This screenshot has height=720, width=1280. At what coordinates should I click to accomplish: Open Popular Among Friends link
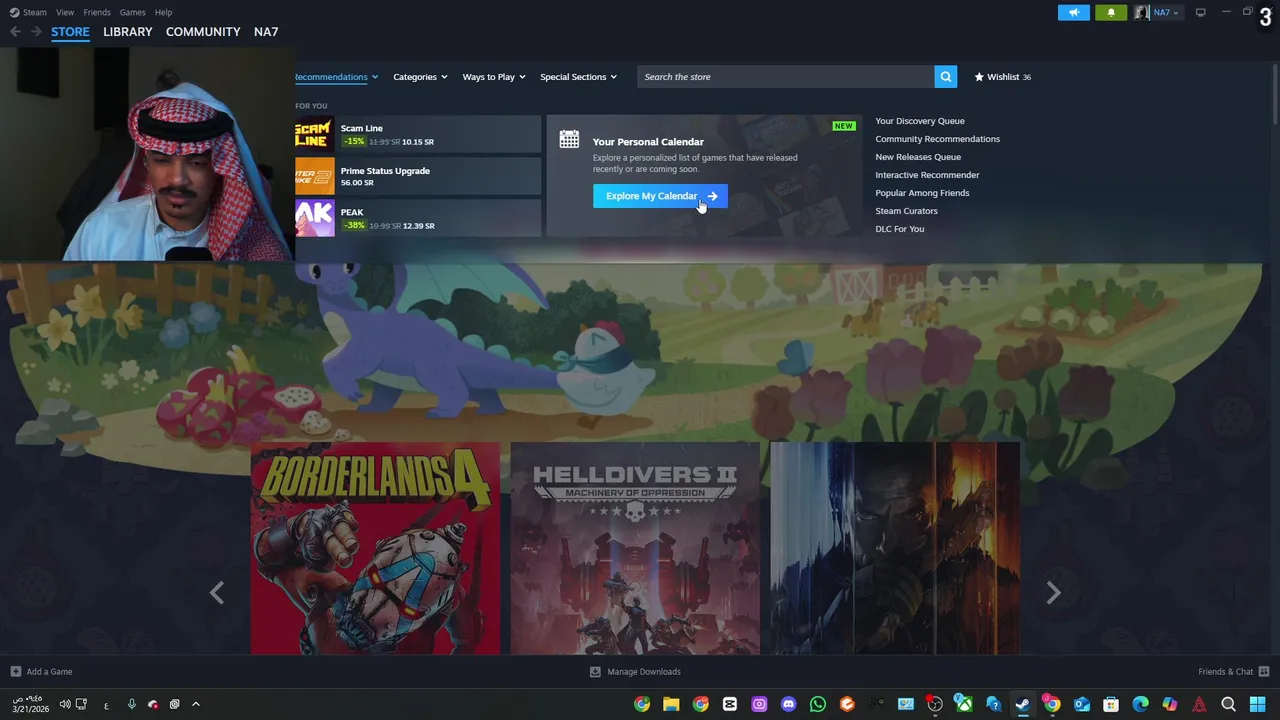click(922, 193)
